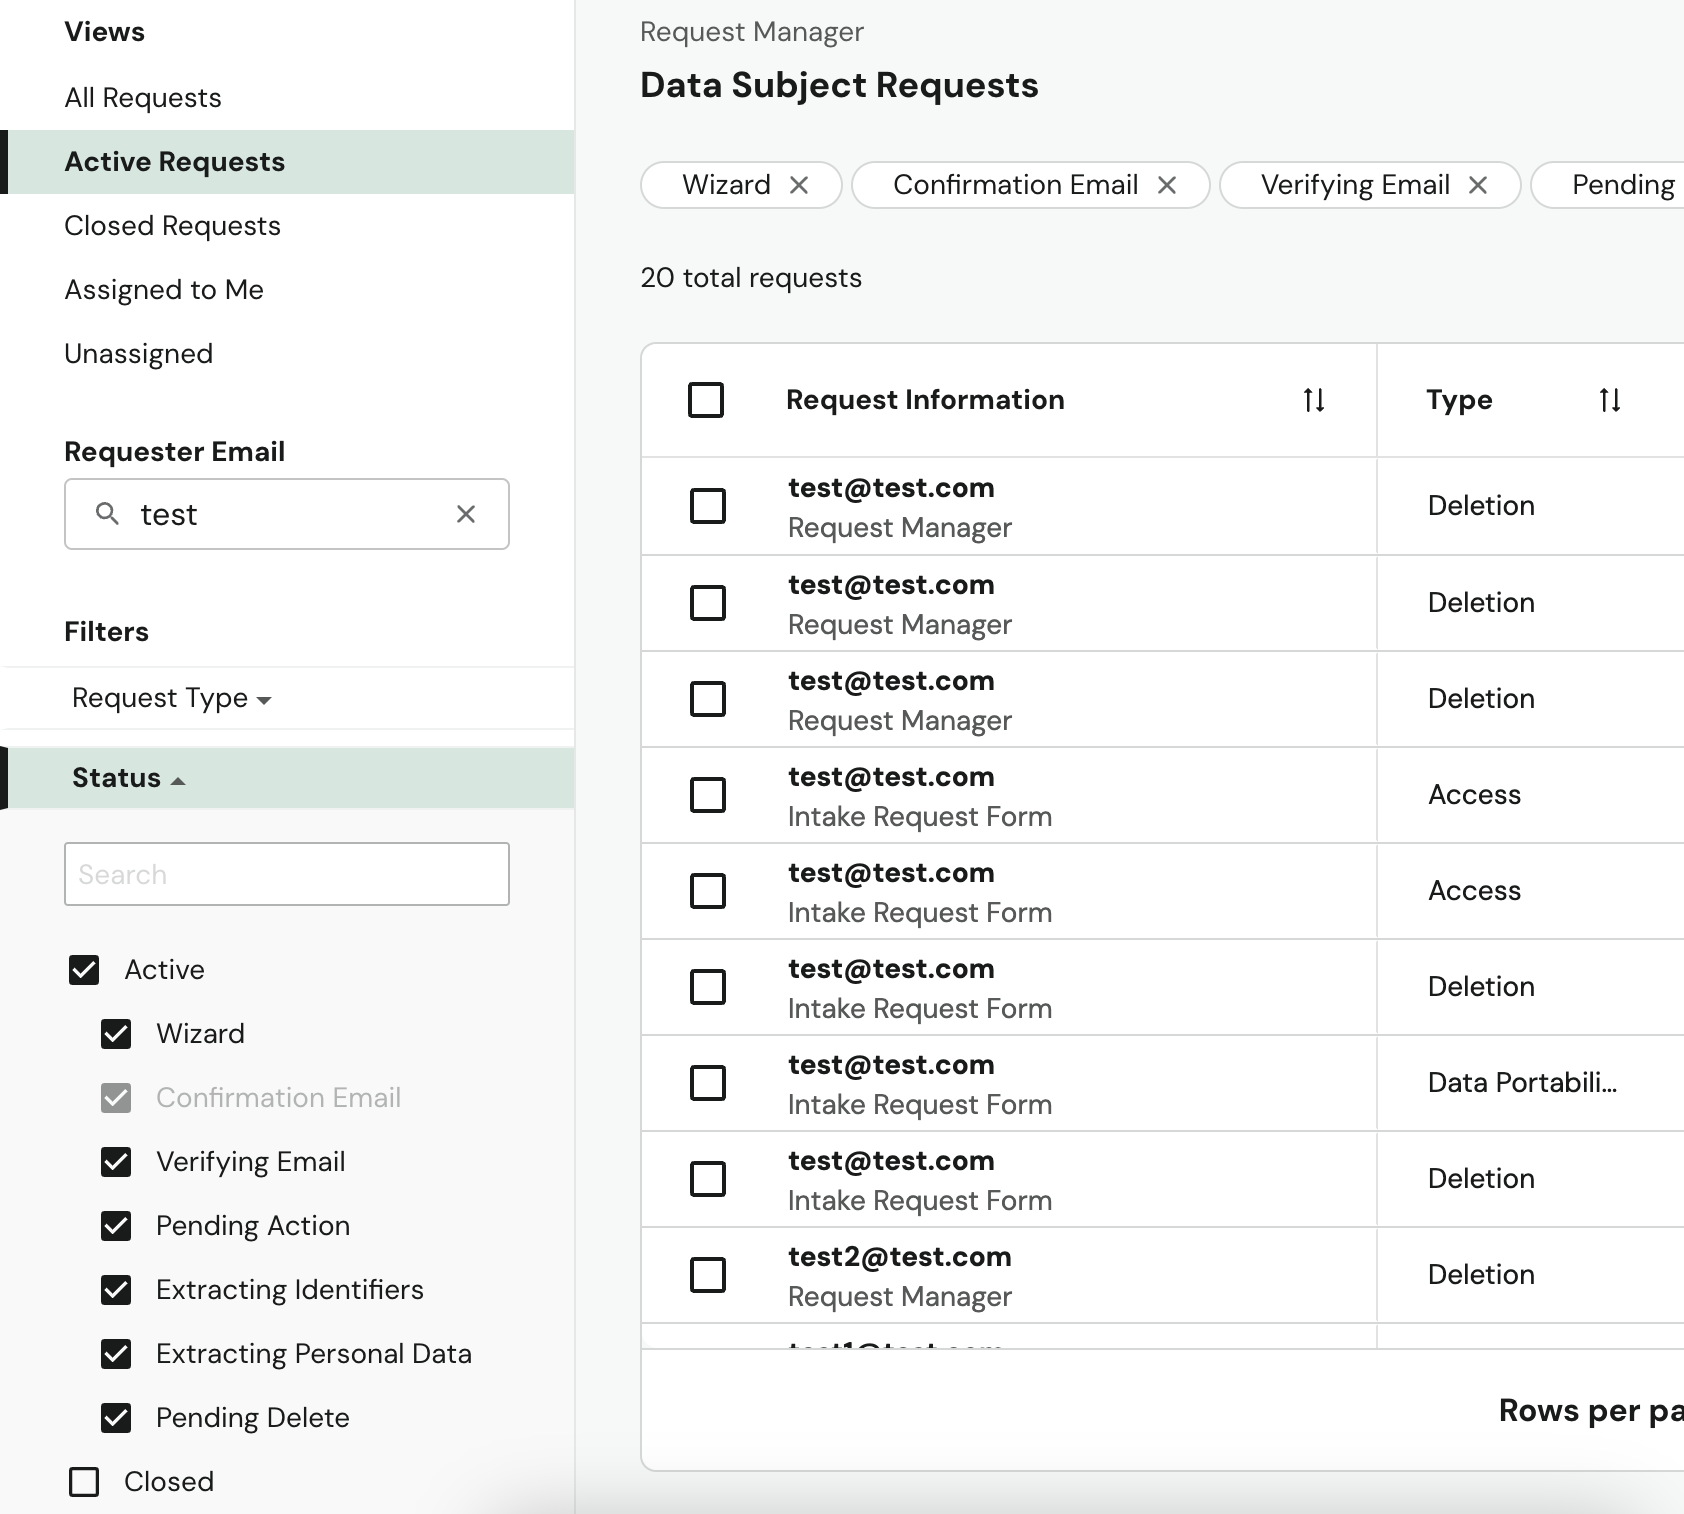Click the Request Information column header text

(x=925, y=400)
